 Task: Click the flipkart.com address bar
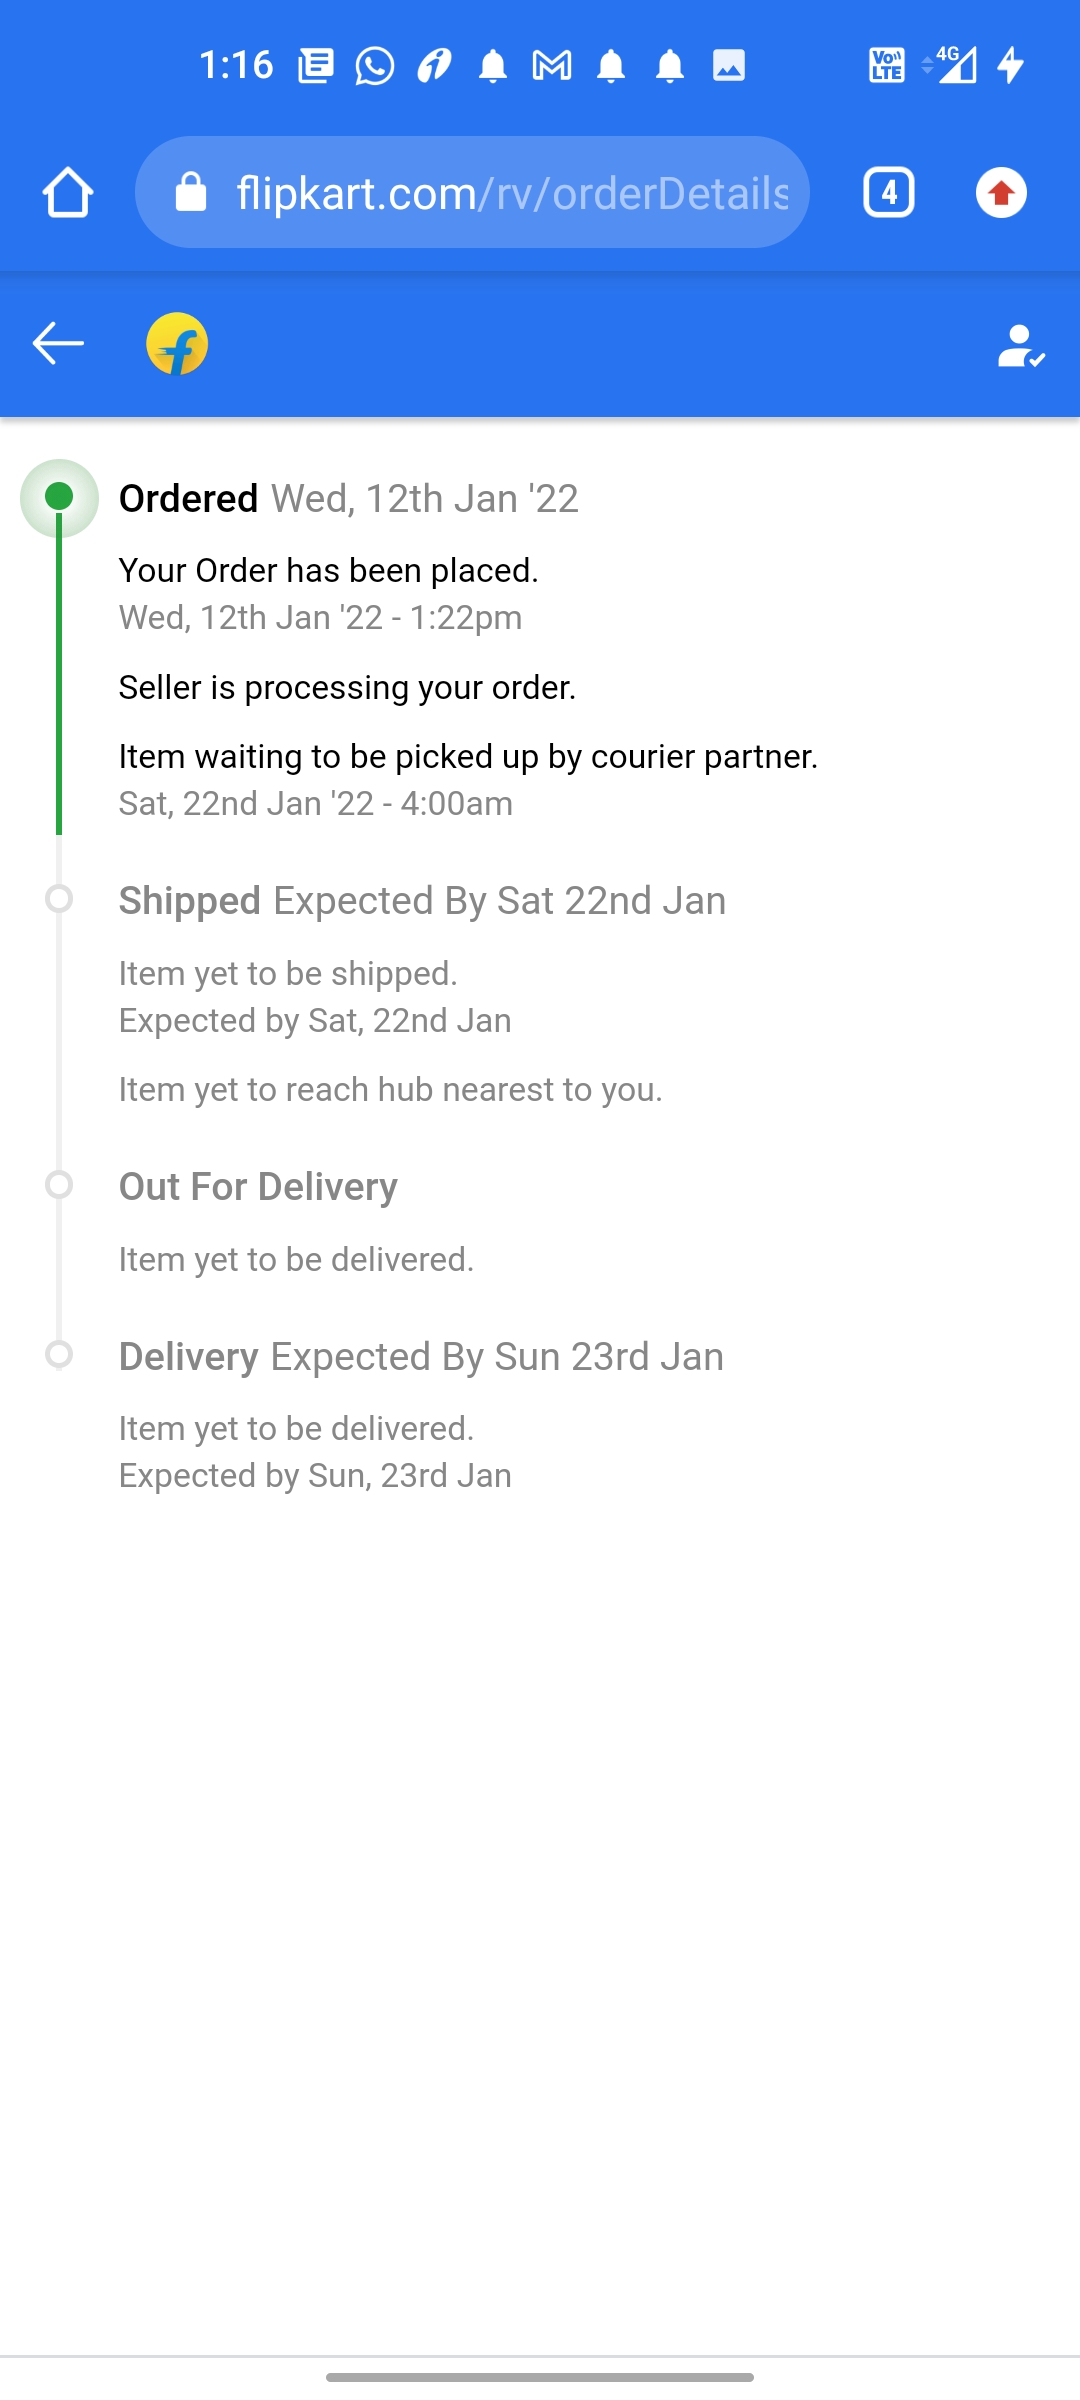[x=510, y=192]
